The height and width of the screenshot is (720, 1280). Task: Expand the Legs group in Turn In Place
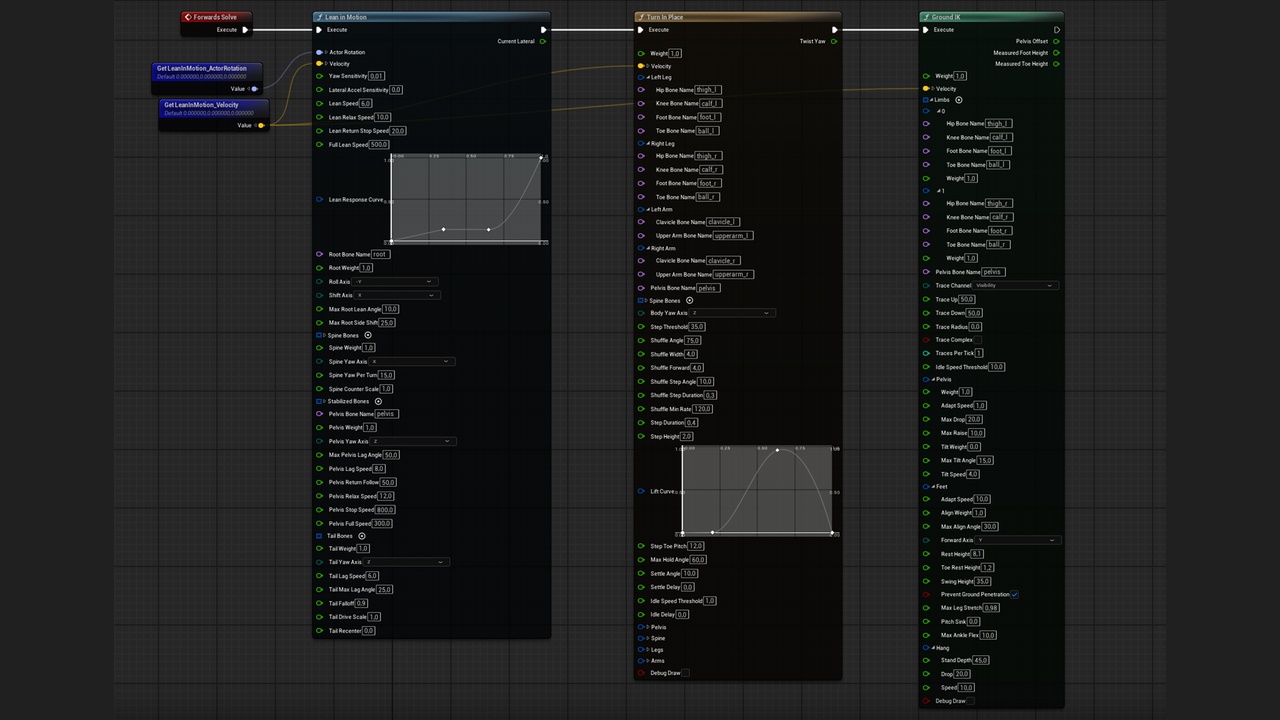click(648, 649)
